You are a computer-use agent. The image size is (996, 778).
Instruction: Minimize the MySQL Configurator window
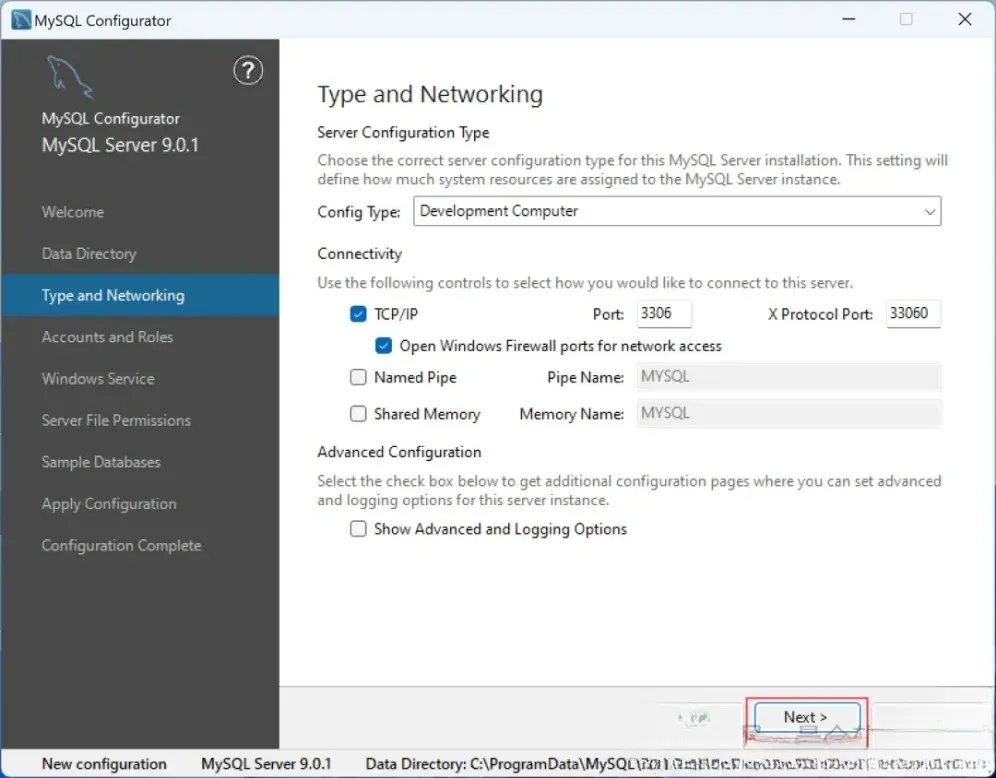coord(849,20)
